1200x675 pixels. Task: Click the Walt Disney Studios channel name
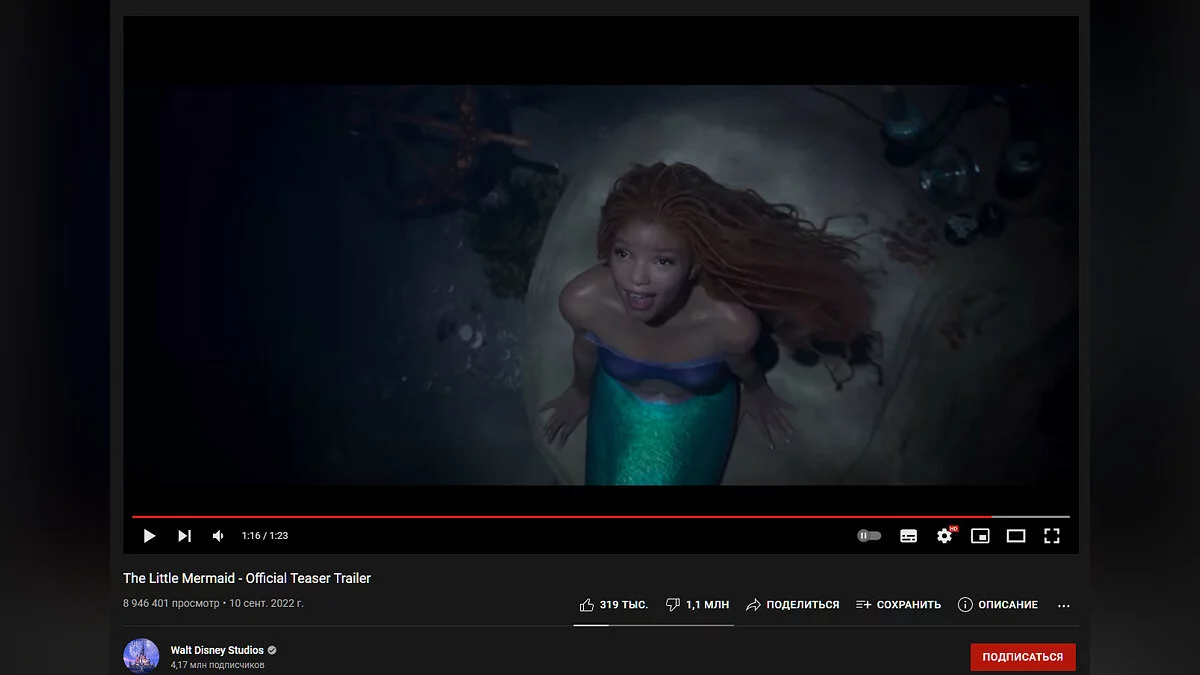coord(217,650)
